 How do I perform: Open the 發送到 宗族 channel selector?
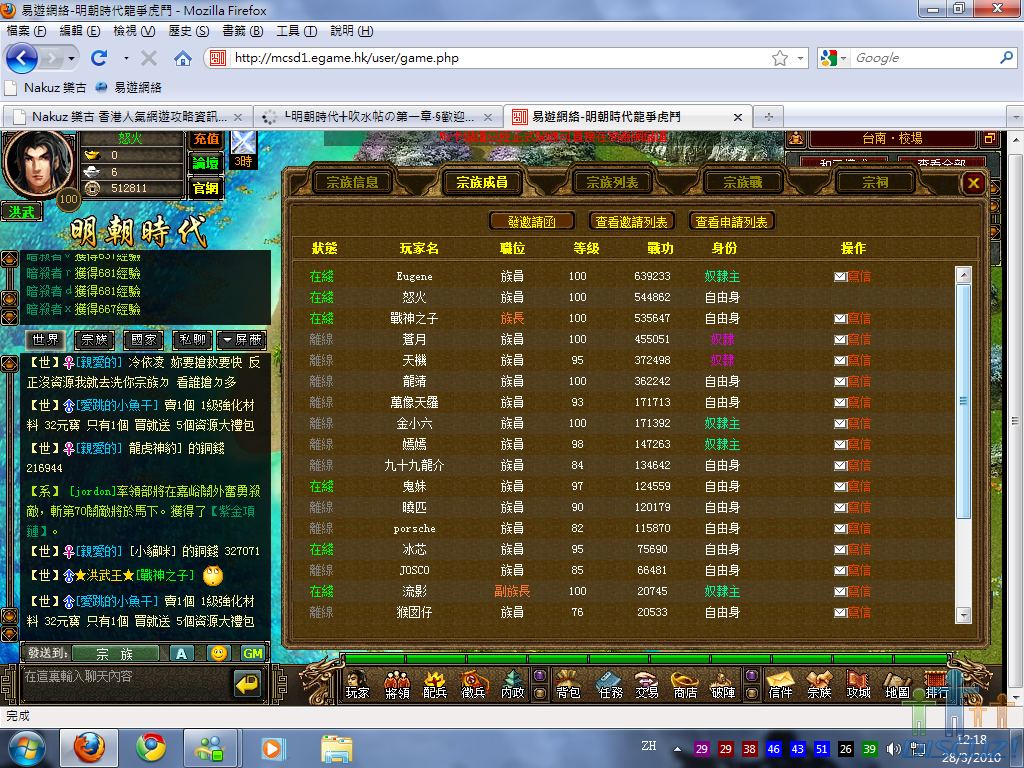click(x=115, y=653)
